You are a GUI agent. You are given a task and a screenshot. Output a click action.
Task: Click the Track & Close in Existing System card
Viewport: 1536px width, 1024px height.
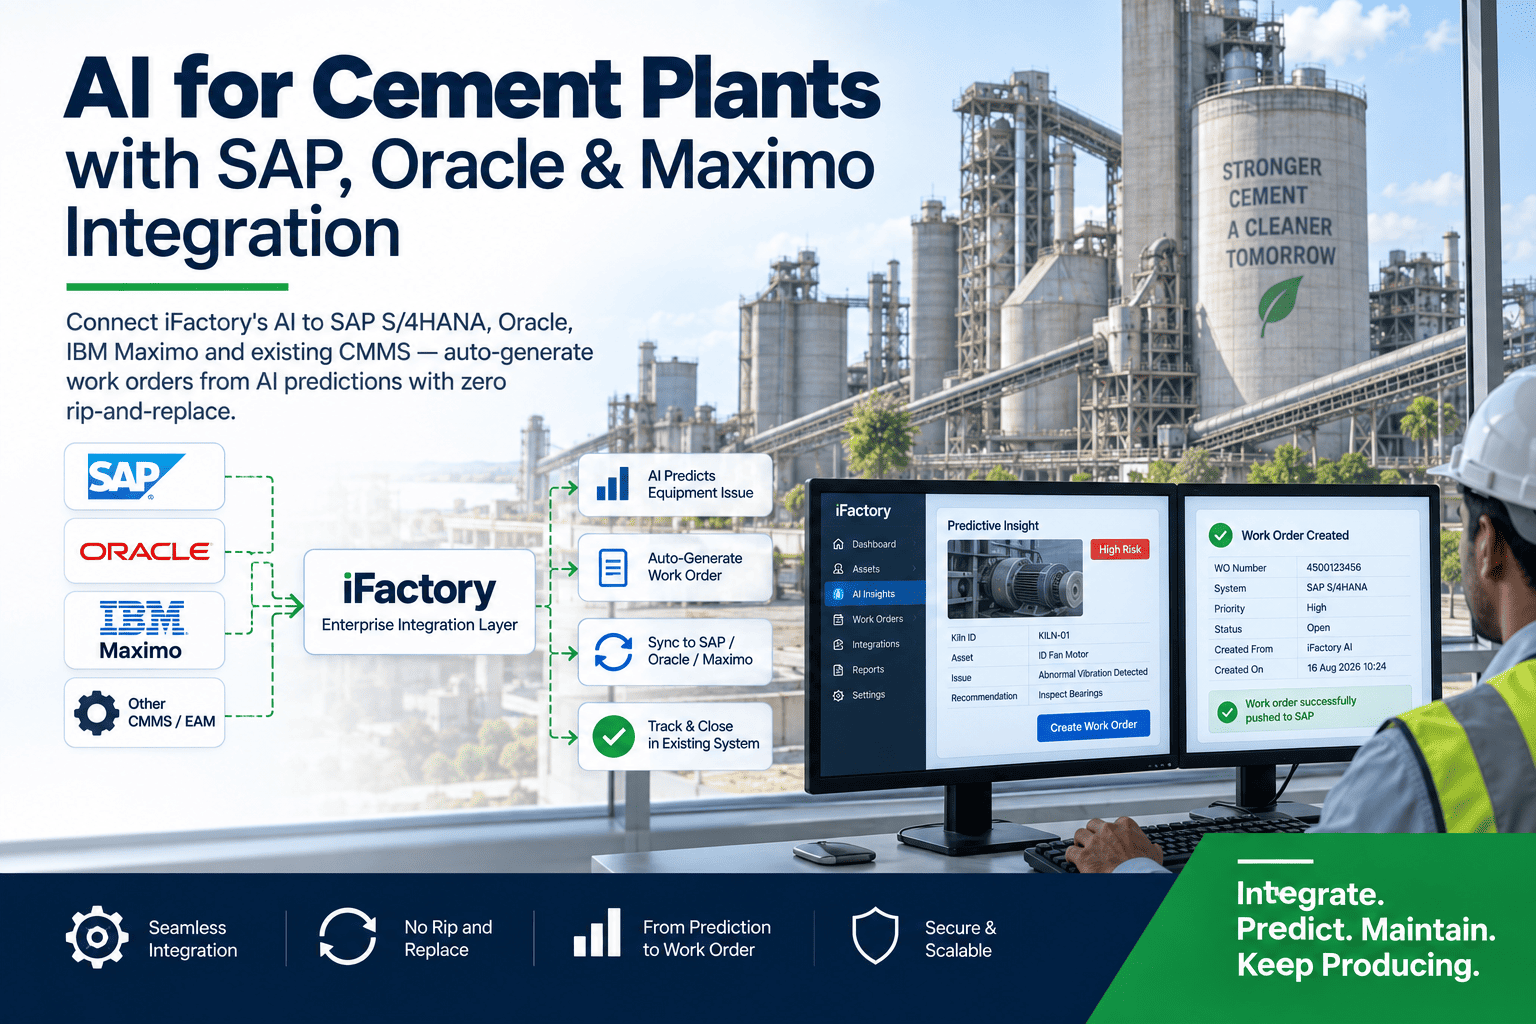(675, 736)
